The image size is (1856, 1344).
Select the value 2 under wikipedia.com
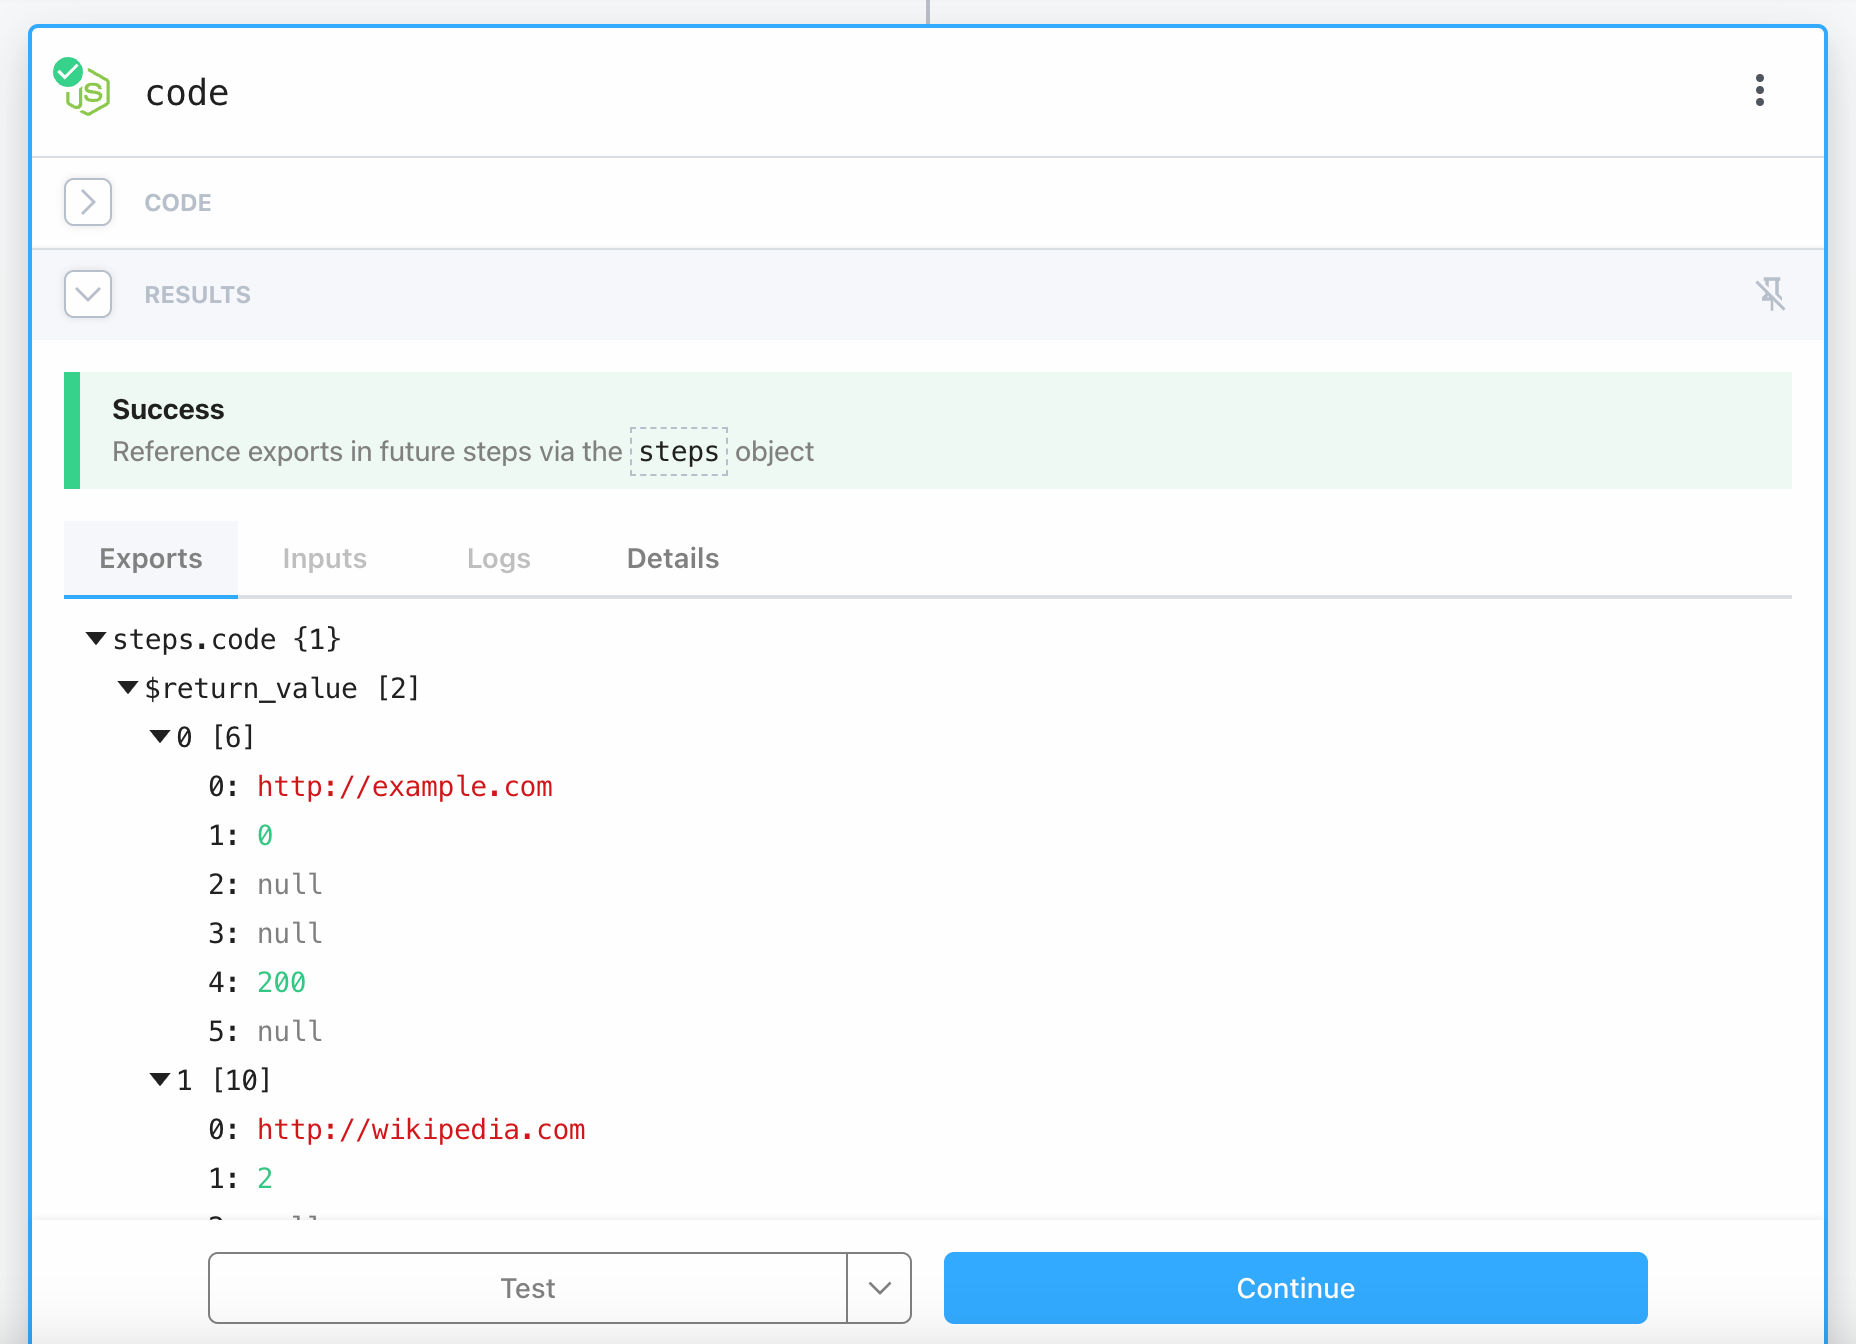click(265, 1178)
